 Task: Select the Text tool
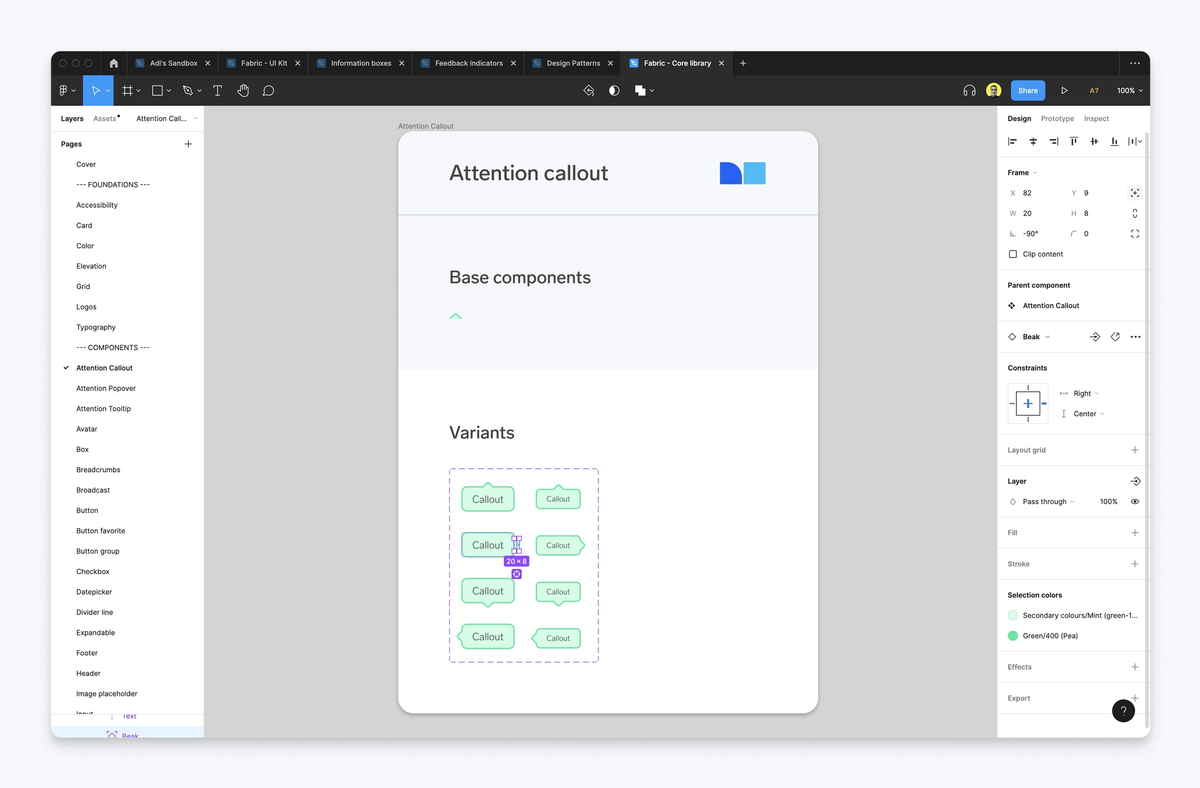pyautogui.click(x=217, y=90)
